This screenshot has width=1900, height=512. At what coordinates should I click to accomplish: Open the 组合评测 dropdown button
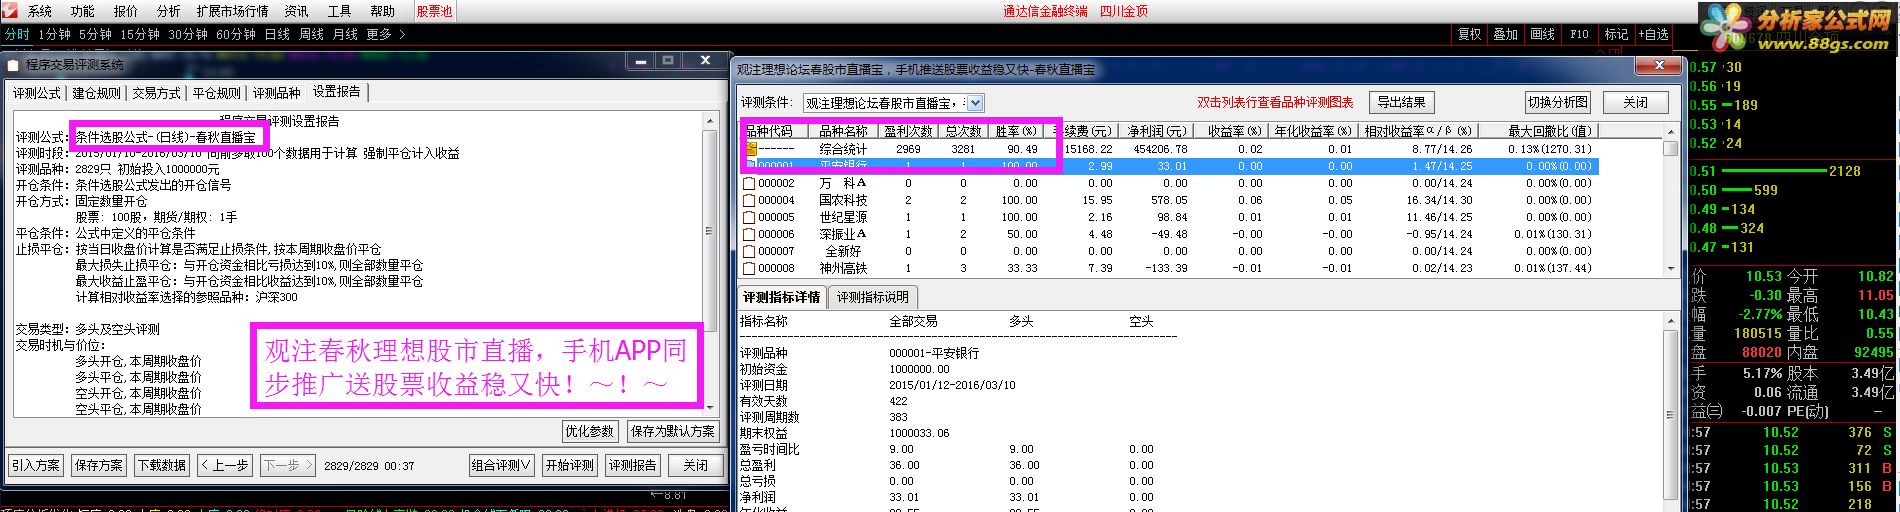coord(501,465)
